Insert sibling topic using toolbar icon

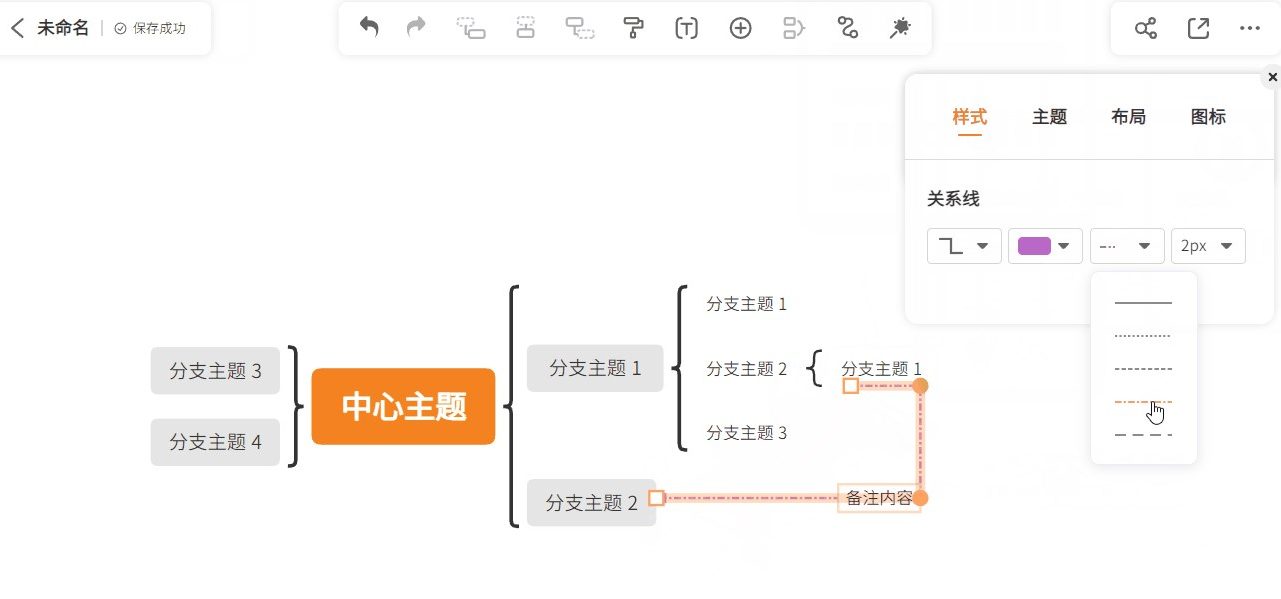(x=526, y=28)
